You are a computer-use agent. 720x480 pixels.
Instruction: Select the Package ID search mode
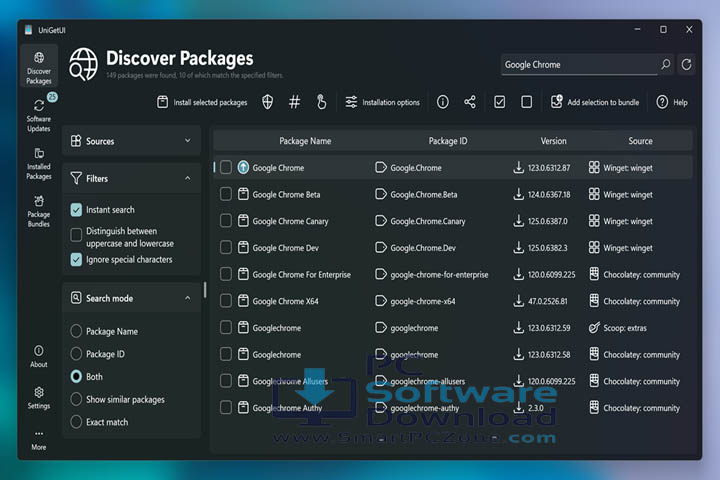tap(76, 354)
